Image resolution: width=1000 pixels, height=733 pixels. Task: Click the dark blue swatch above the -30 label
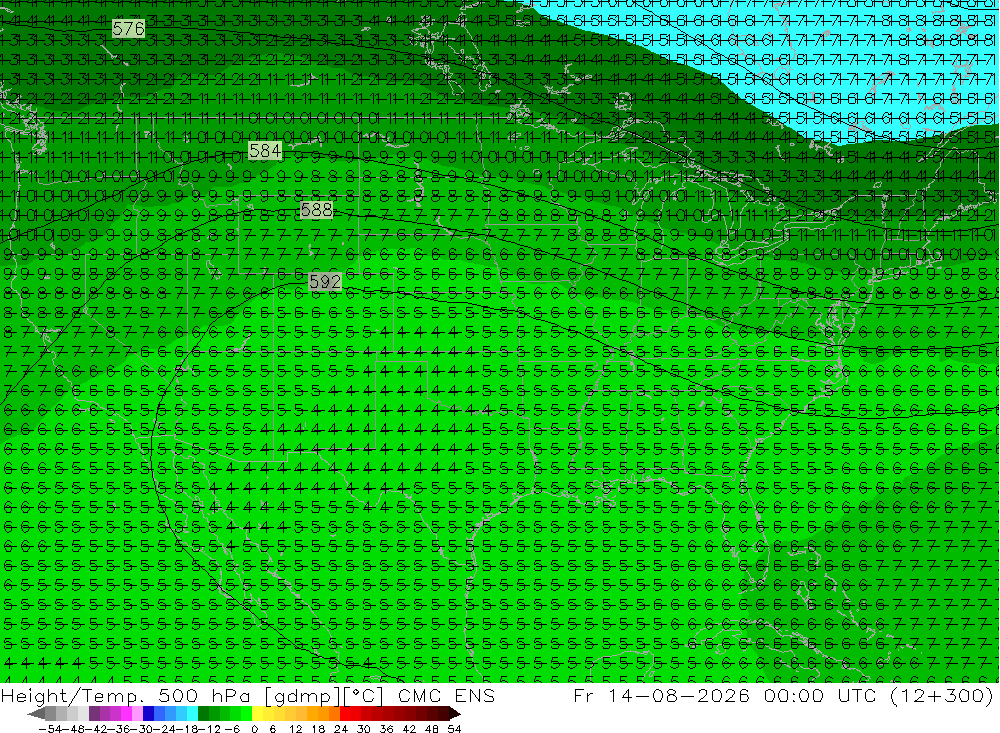point(148,714)
